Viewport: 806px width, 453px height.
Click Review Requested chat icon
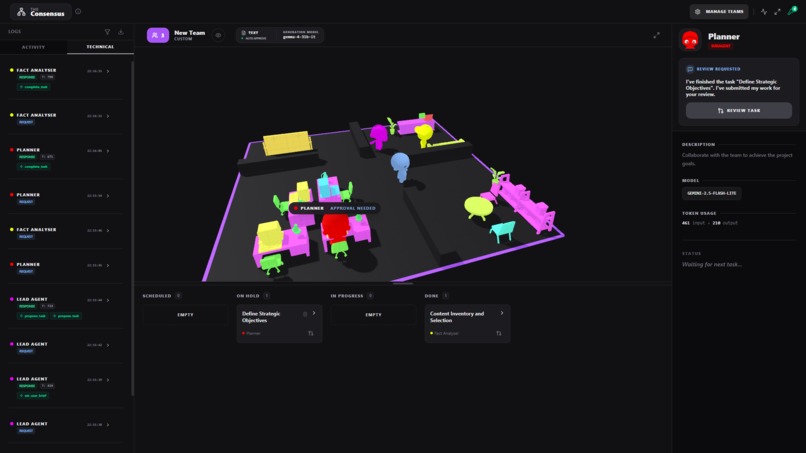(690, 69)
